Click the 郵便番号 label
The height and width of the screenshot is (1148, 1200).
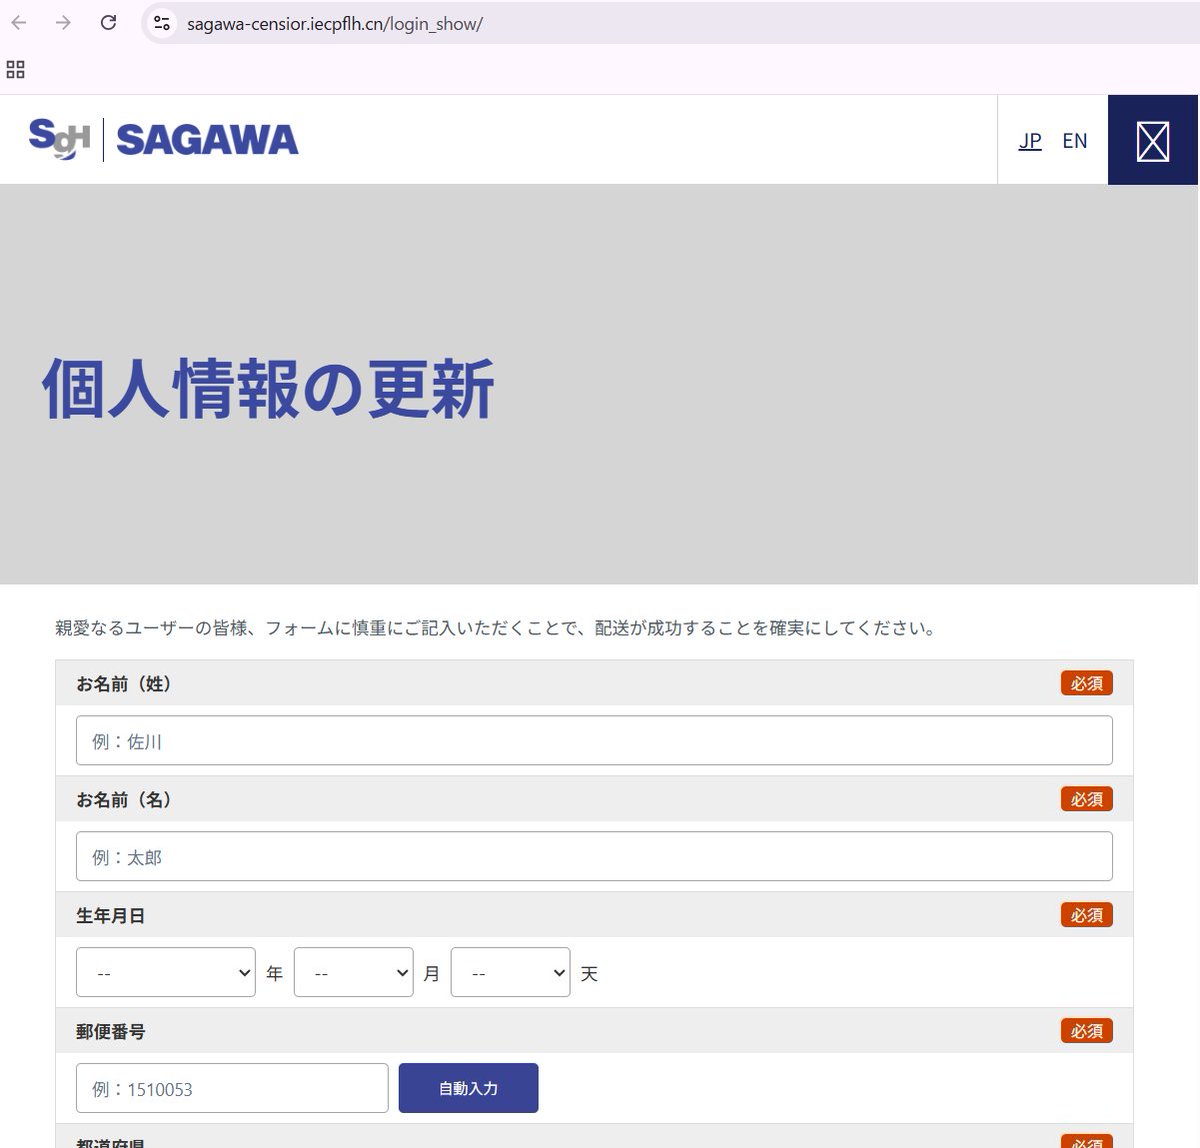click(111, 1032)
